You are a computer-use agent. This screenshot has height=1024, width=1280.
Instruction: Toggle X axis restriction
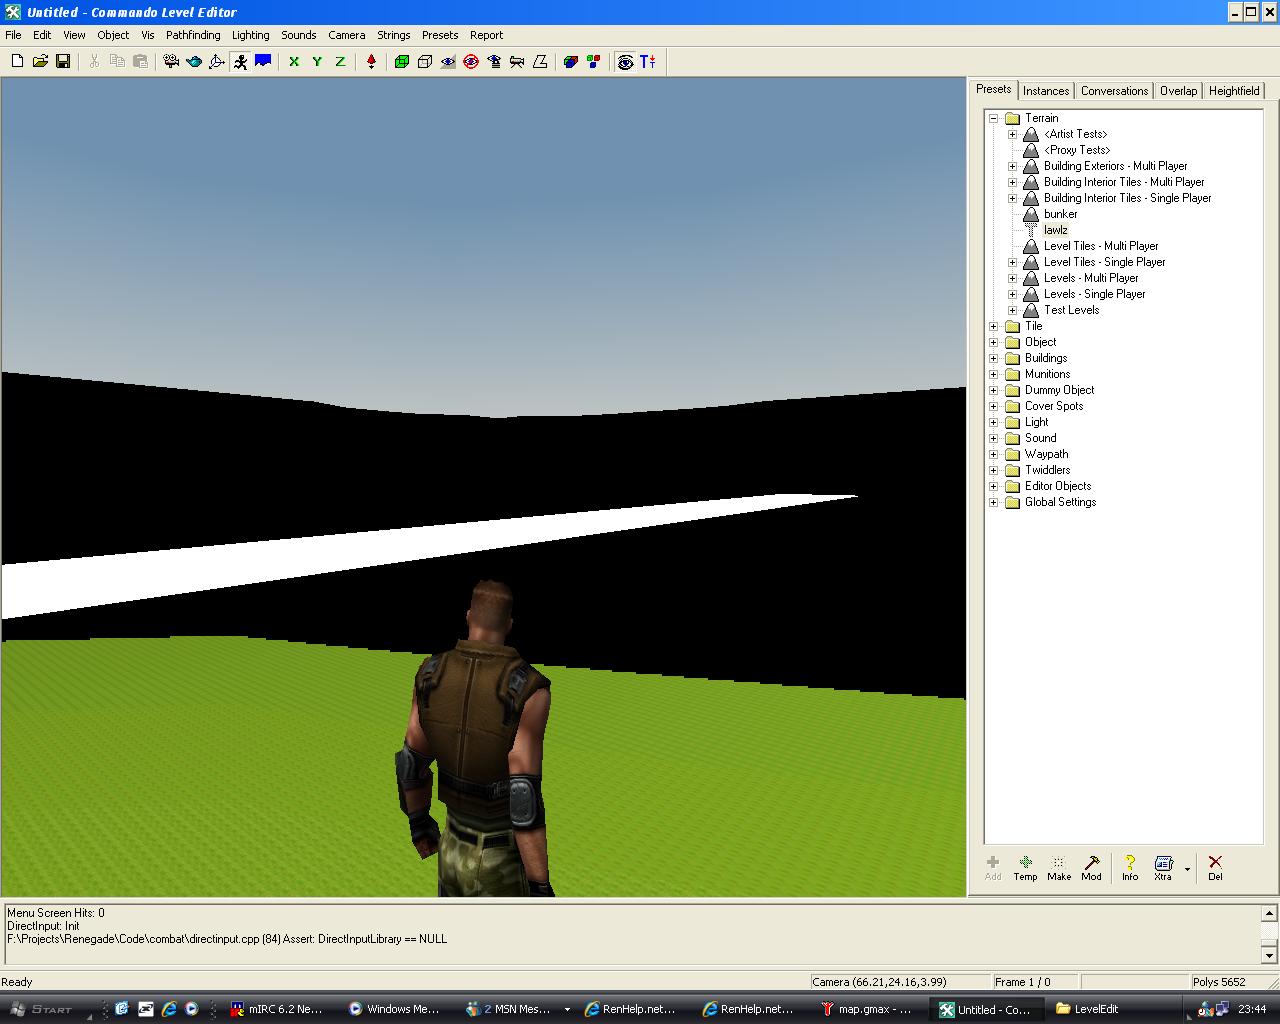(294, 62)
